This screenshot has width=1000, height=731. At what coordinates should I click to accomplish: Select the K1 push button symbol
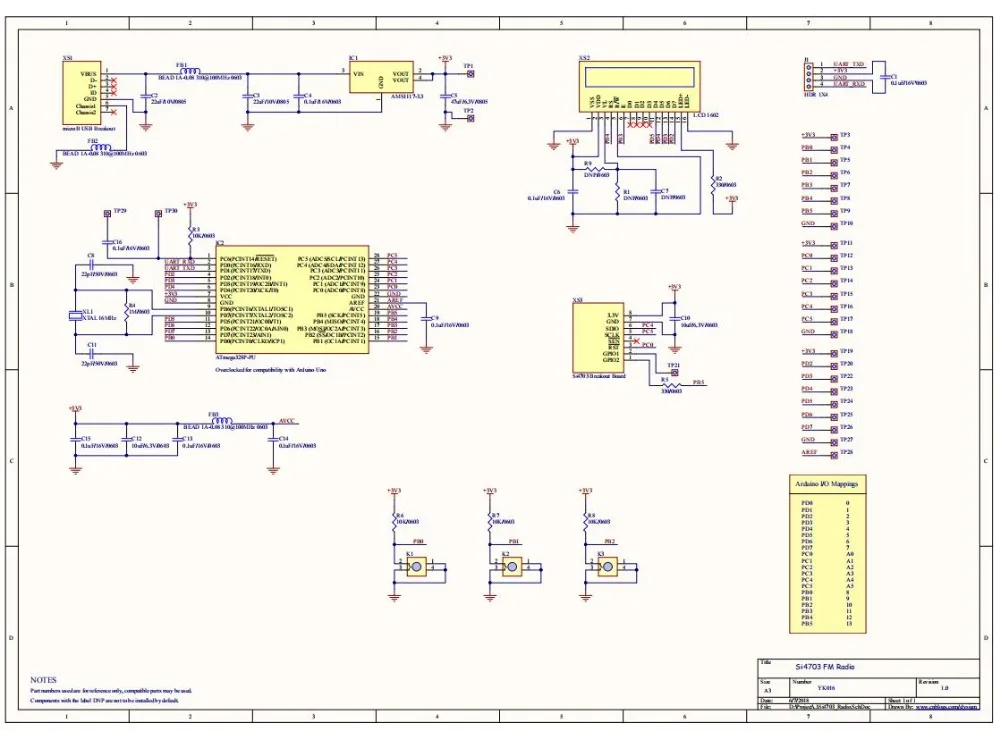pyautogui.click(x=416, y=566)
